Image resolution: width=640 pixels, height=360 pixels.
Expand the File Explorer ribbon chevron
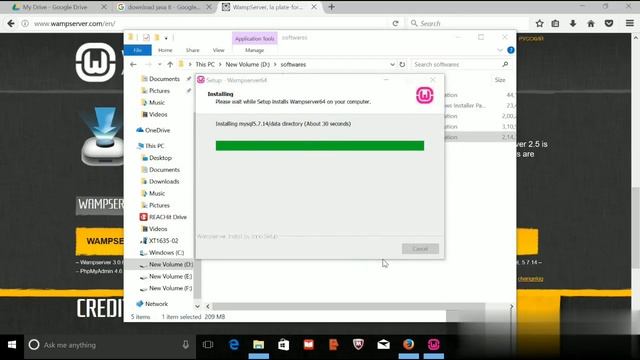click(x=500, y=50)
